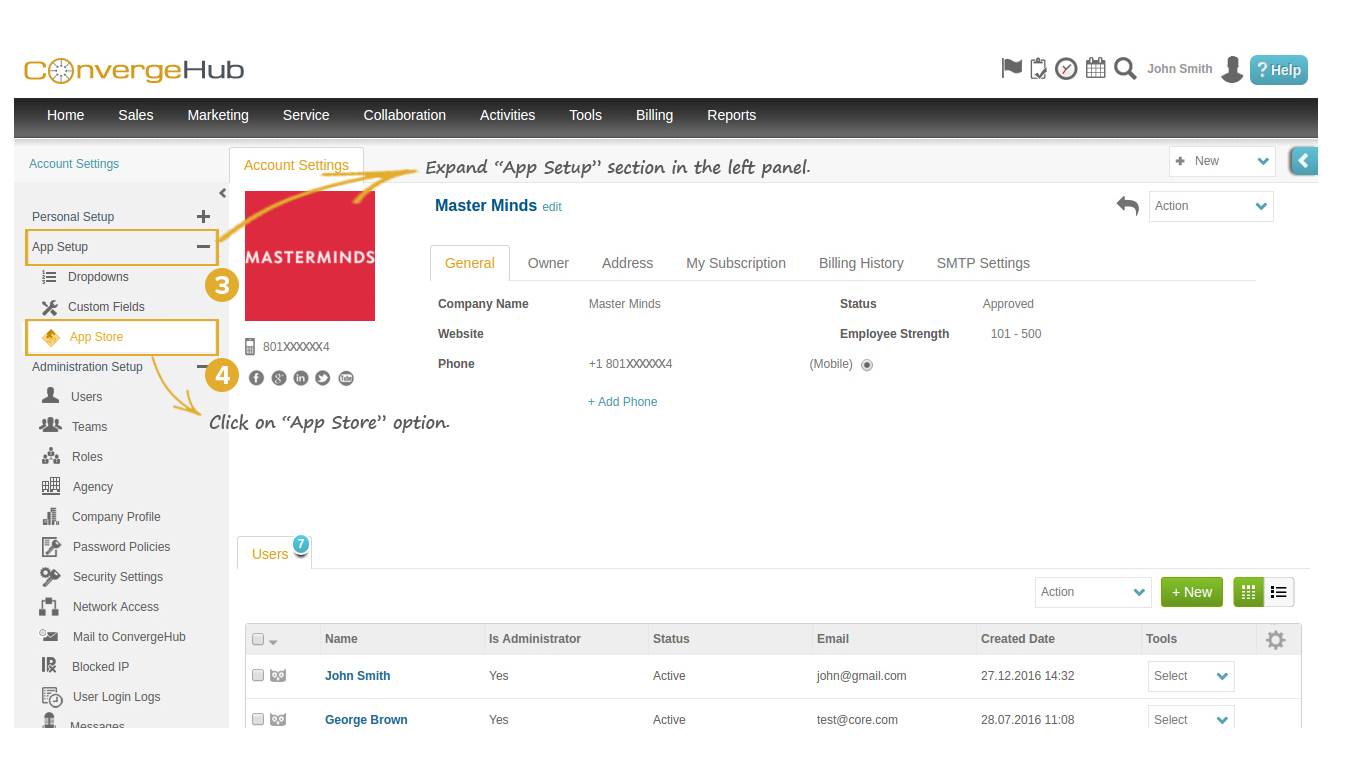Open George Brown user link in table
1349x770 pixels.
point(366,720)
